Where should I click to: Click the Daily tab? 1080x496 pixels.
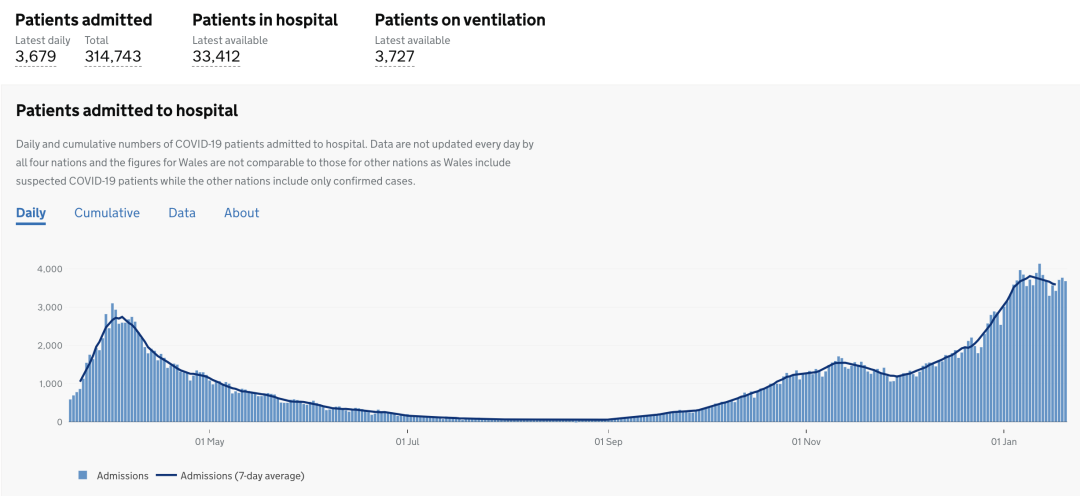pos(31,213)
